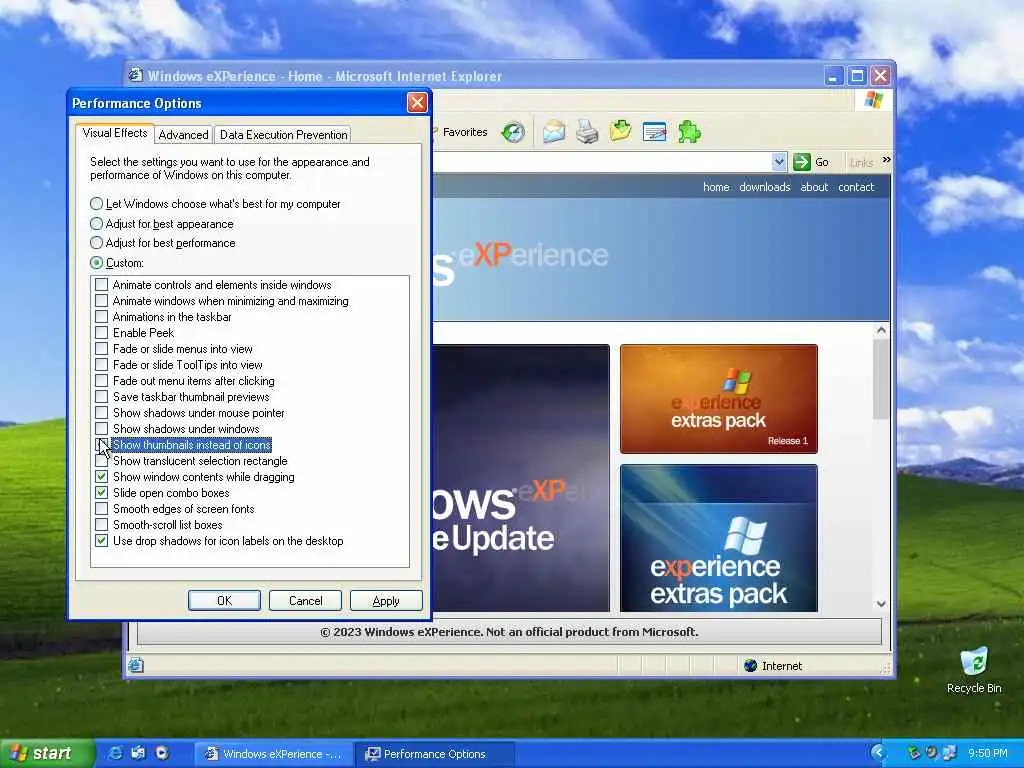Click the system tray icon next to the clock

[x=949, y=753]
